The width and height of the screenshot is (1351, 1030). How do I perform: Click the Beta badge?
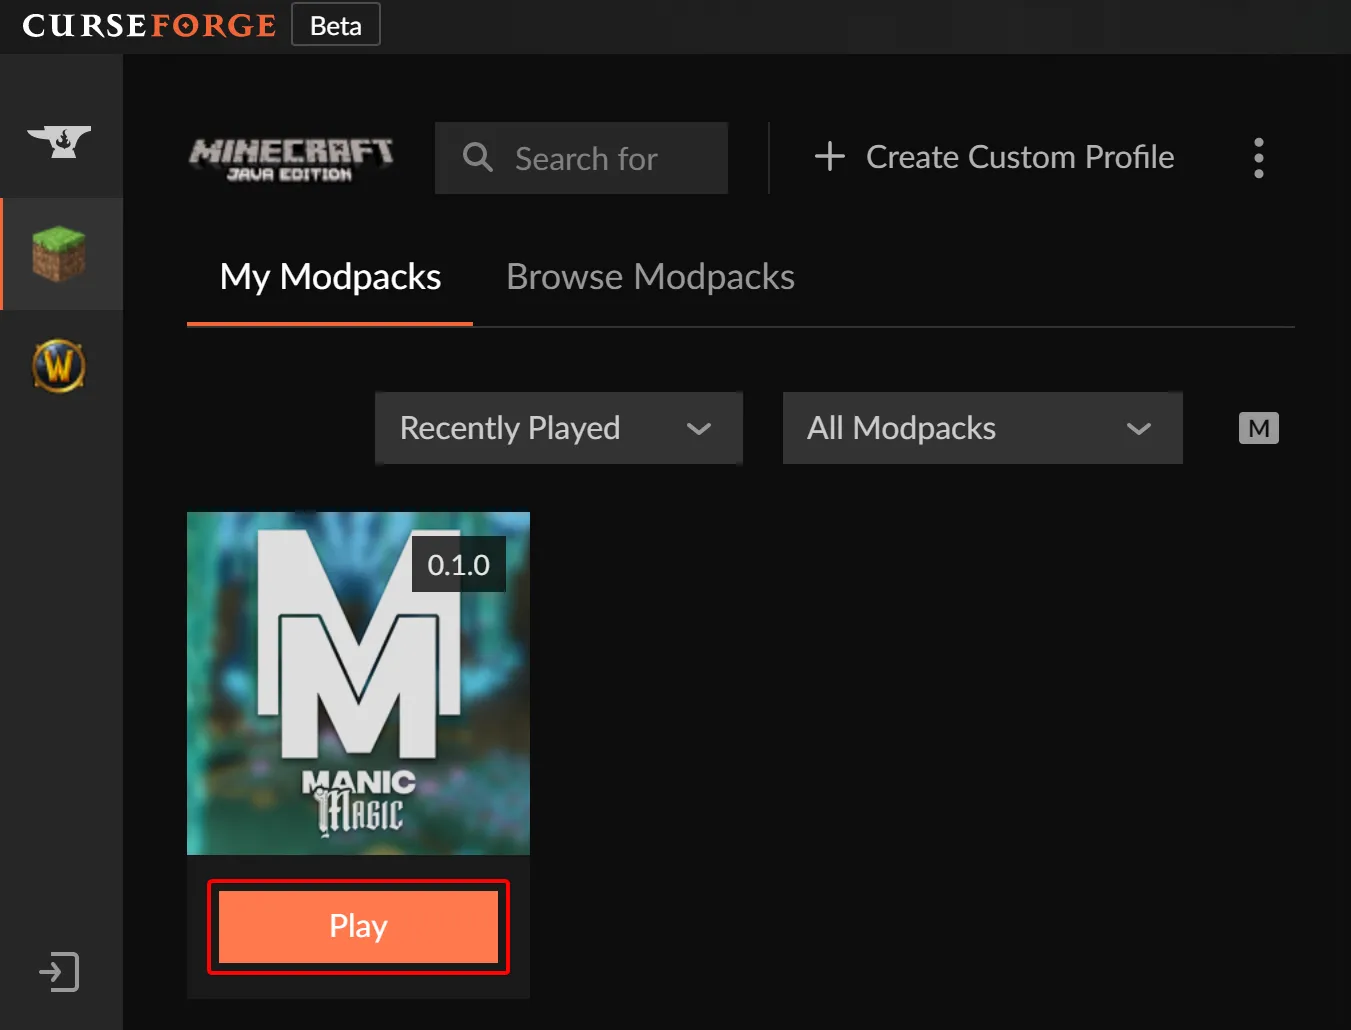[x=335, y=25]
